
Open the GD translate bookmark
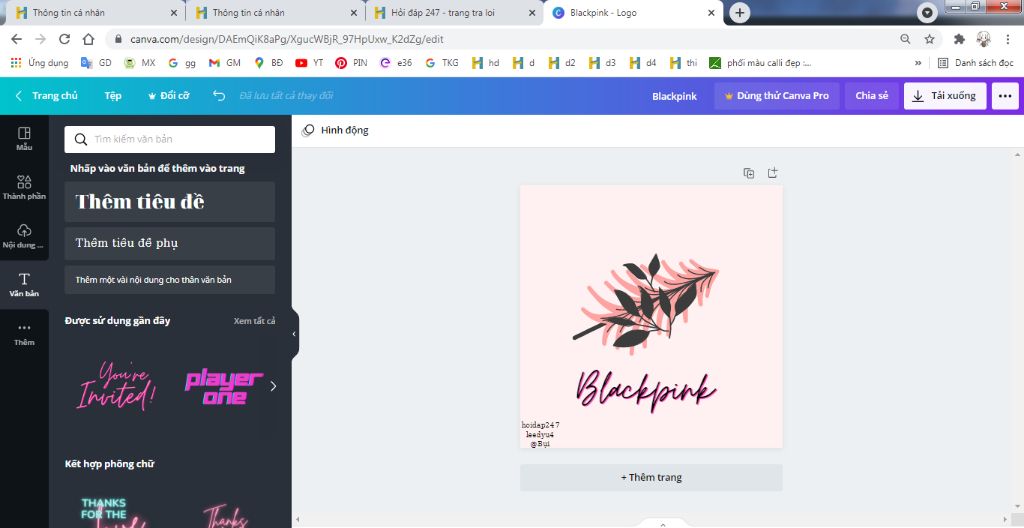(96, 63)
